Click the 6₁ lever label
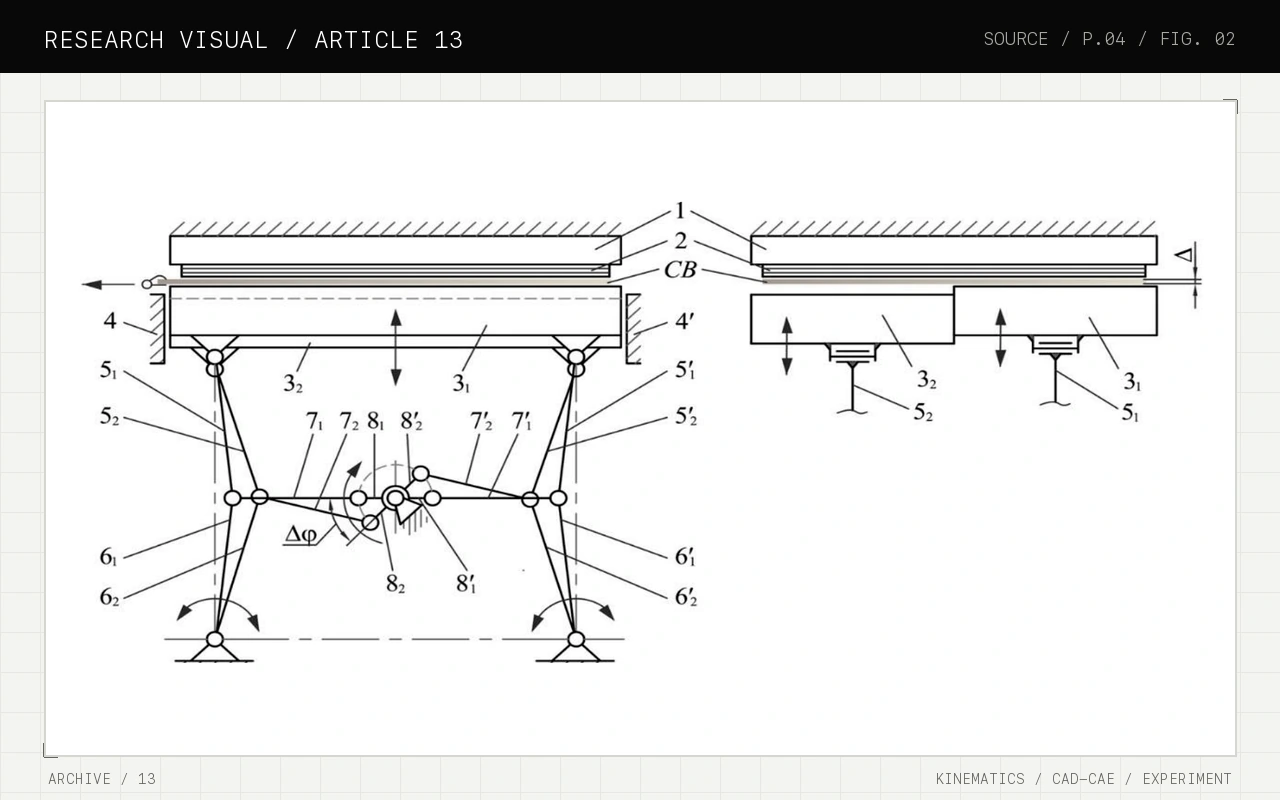 click(x=109, y=557)
